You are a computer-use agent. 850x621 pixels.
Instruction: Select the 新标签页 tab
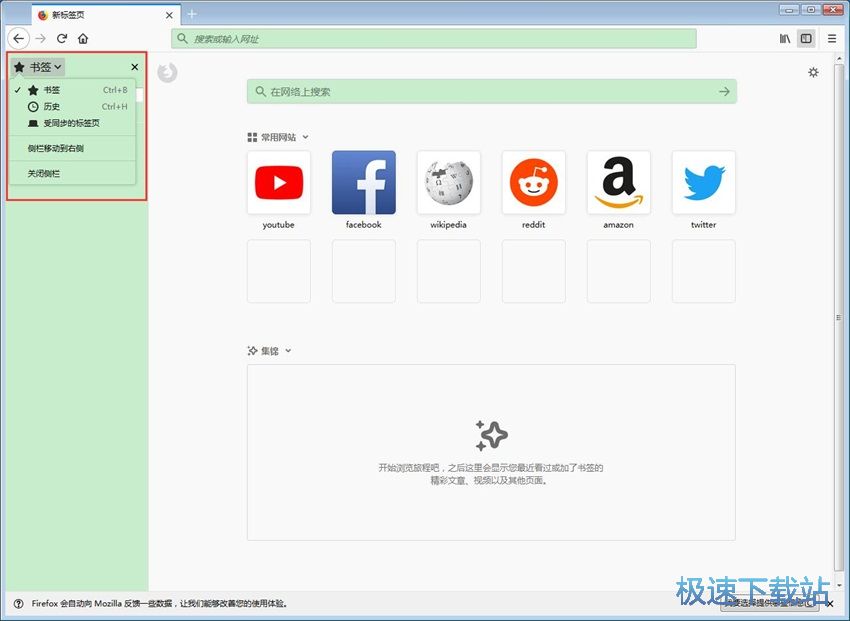(106, 15)
